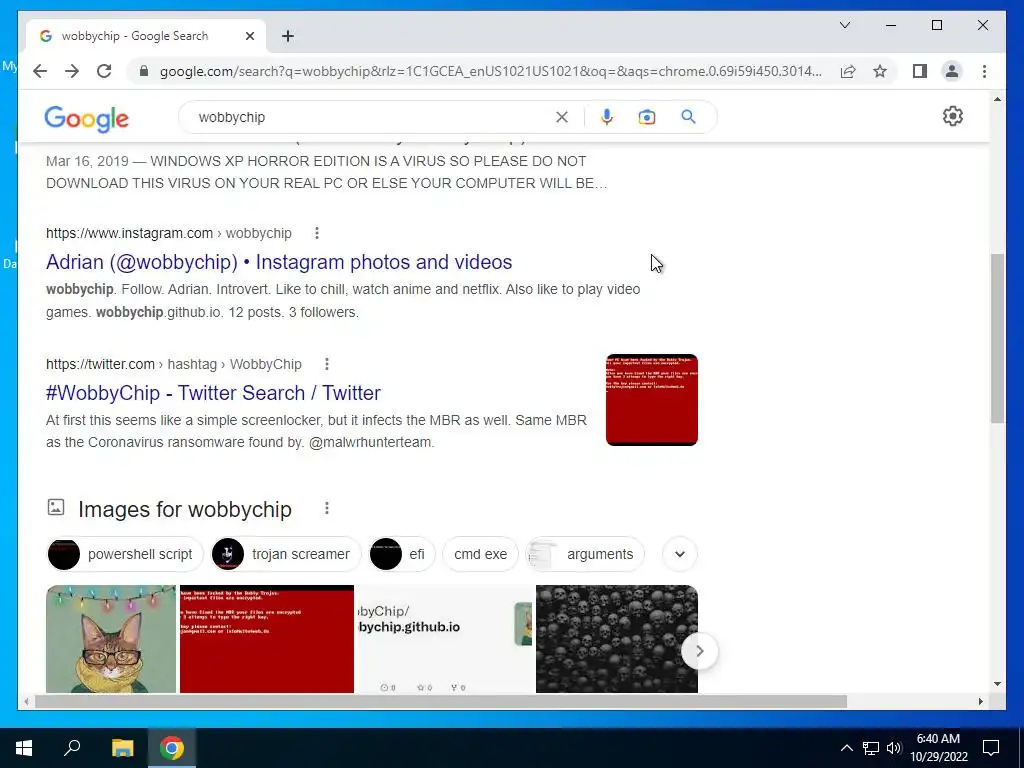Open a new browser tab

coord(288,36)
